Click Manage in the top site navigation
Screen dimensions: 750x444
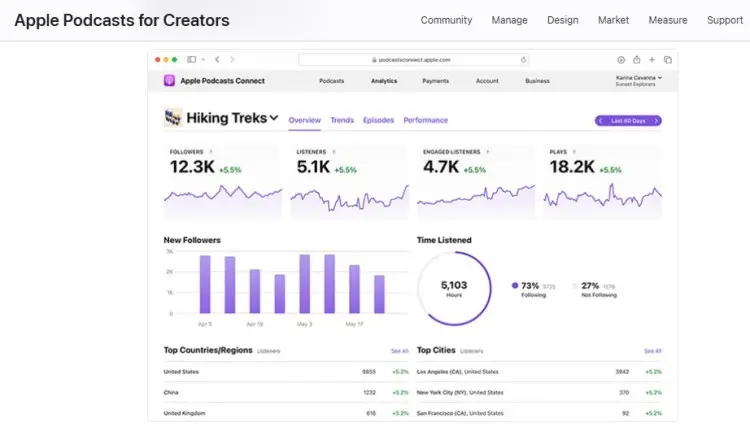pyautogui.click(x=509, y=20)
